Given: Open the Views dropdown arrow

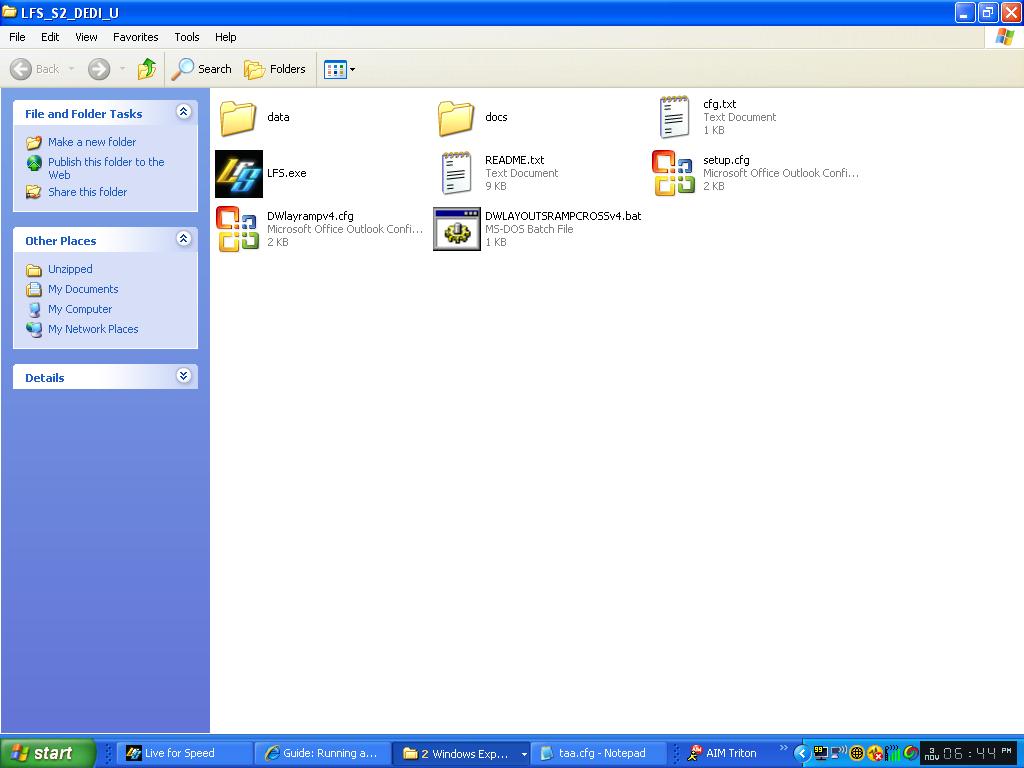Looking at the screenshot, I should 353,69.
